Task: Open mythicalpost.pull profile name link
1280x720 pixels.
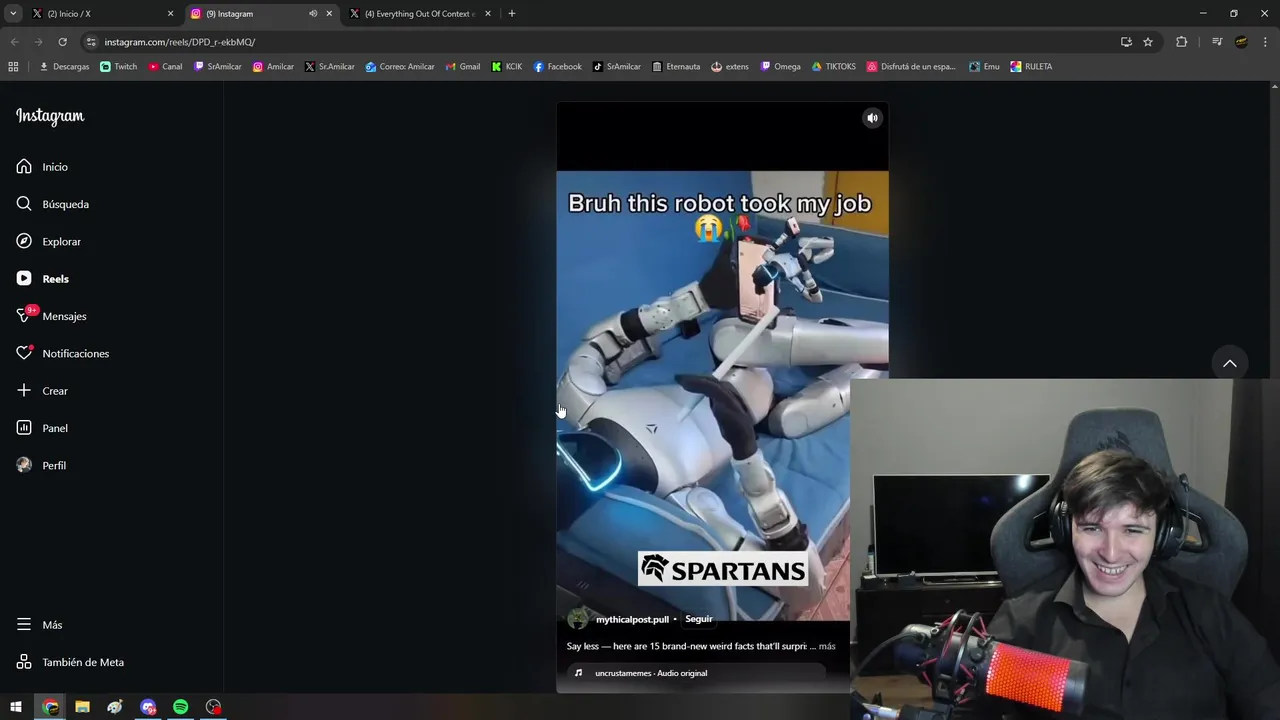Action: 632,619
